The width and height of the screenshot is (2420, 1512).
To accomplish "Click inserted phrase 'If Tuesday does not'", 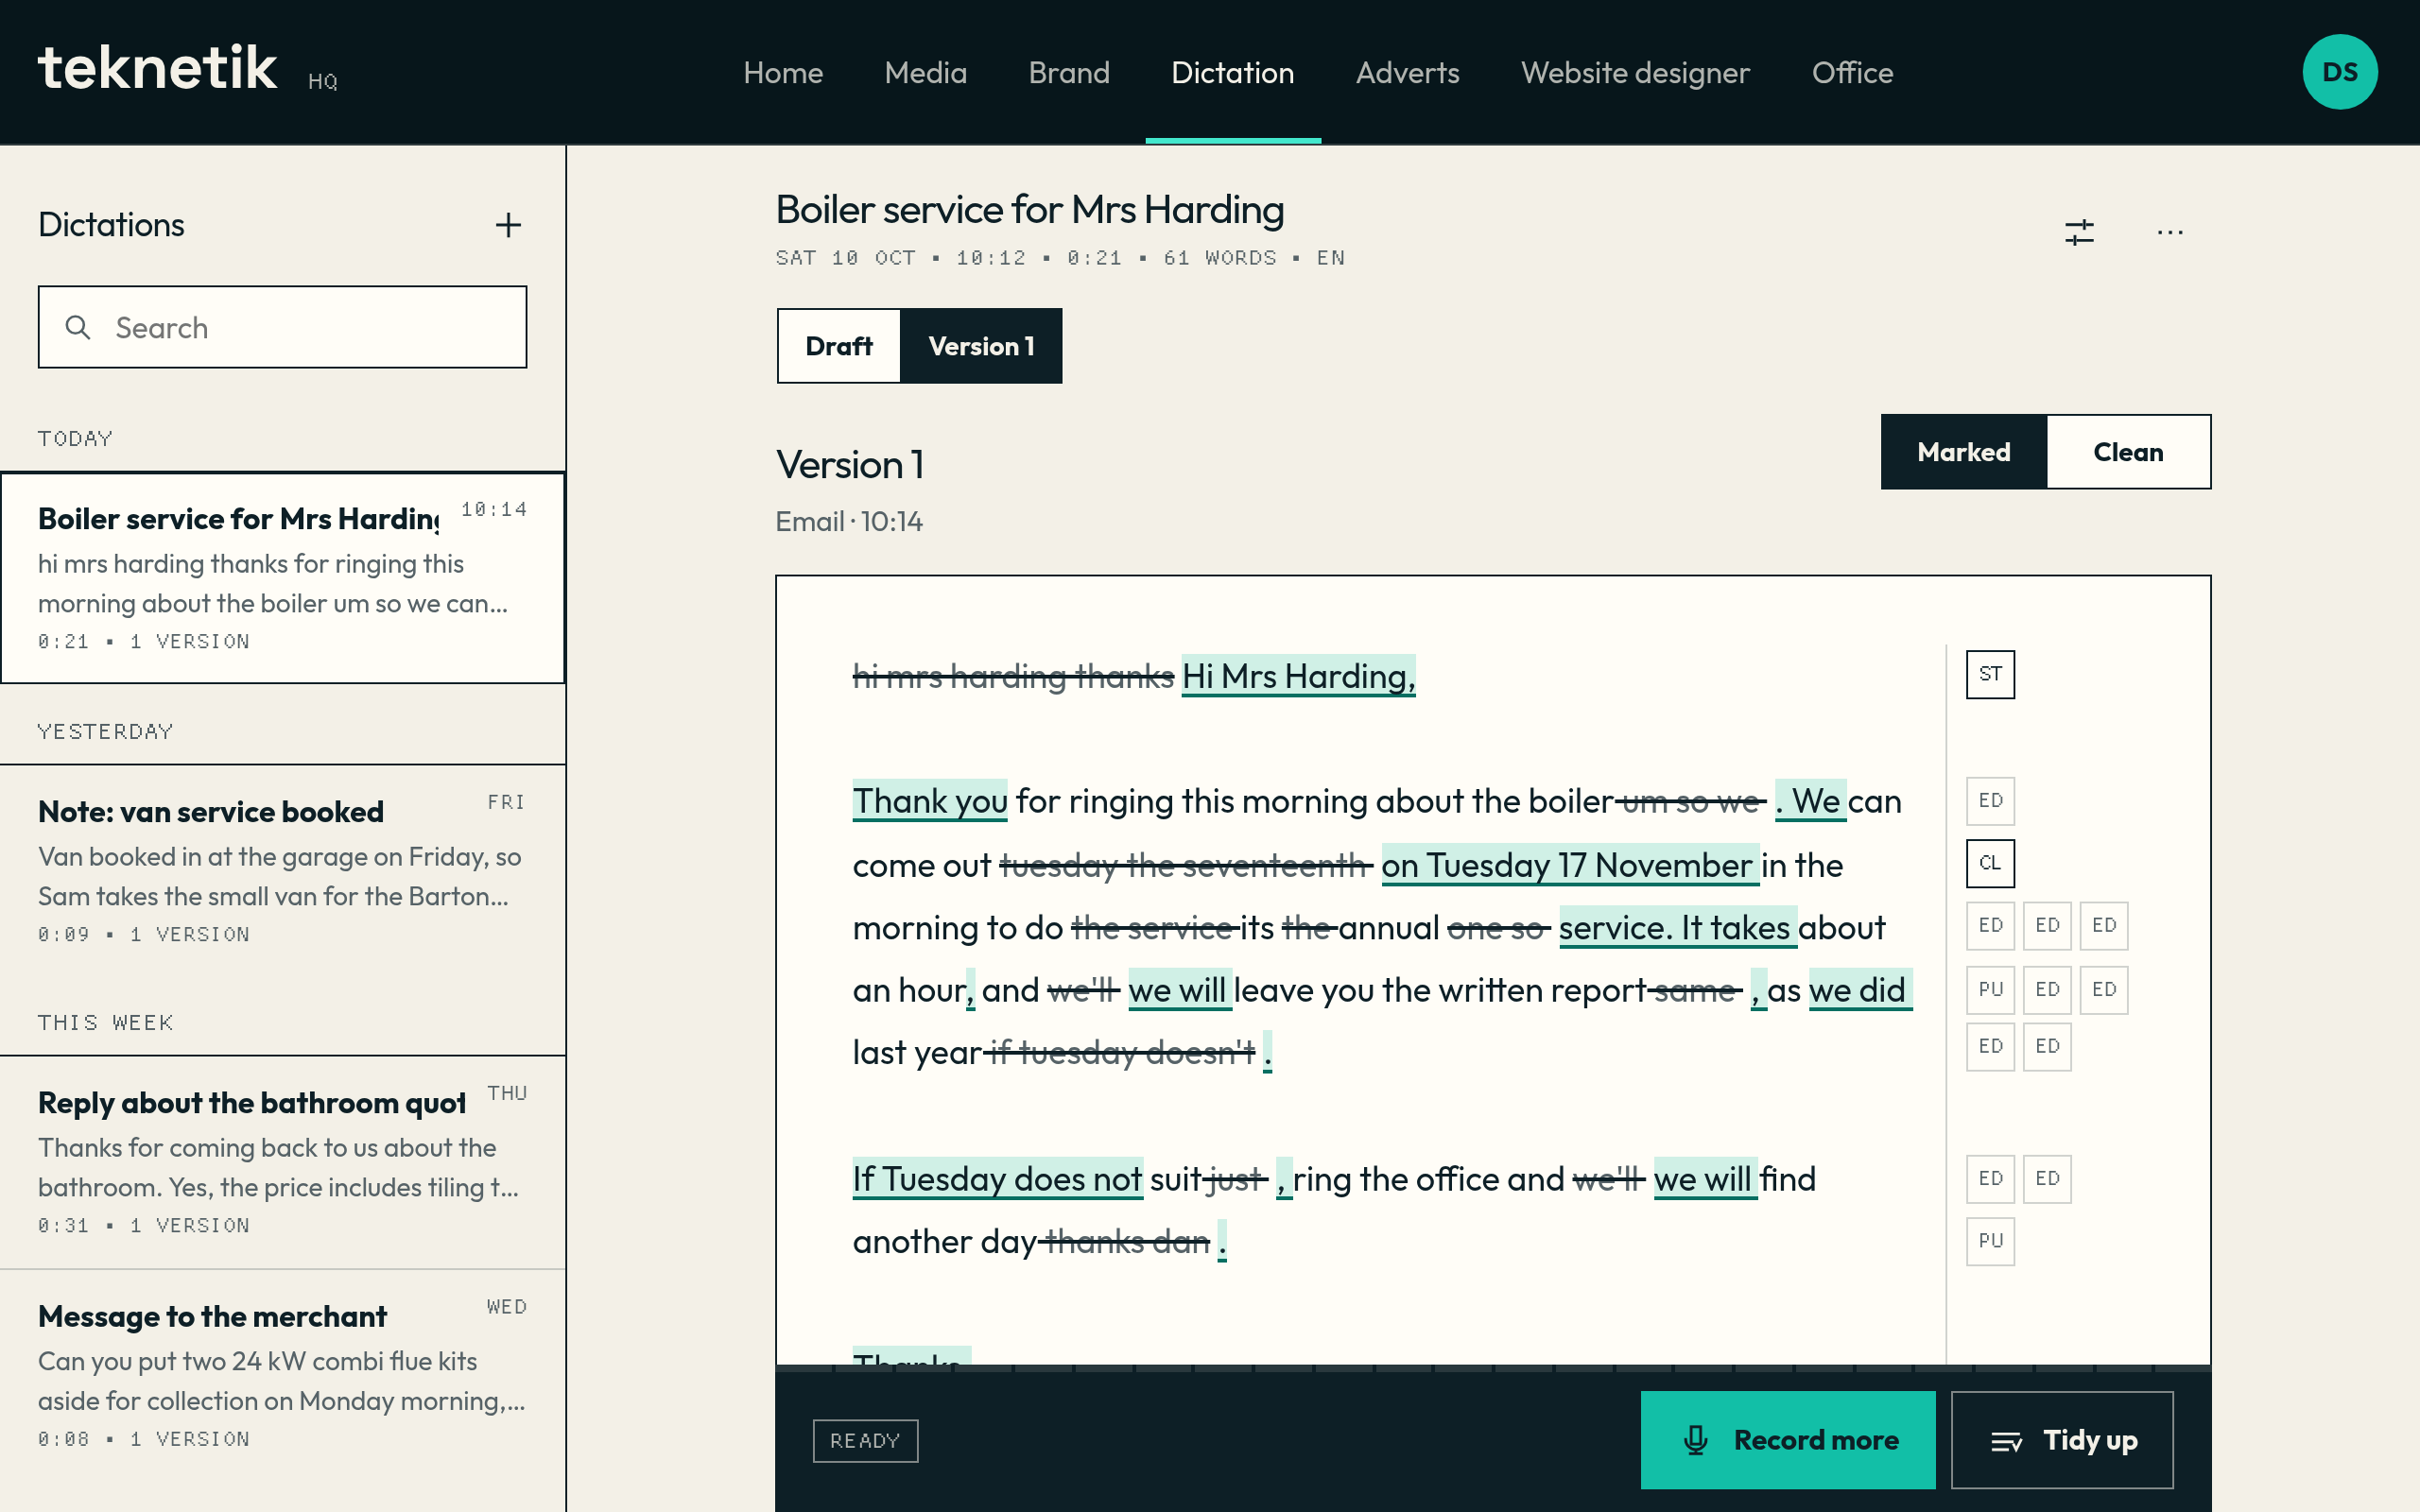I will 997,1179.
